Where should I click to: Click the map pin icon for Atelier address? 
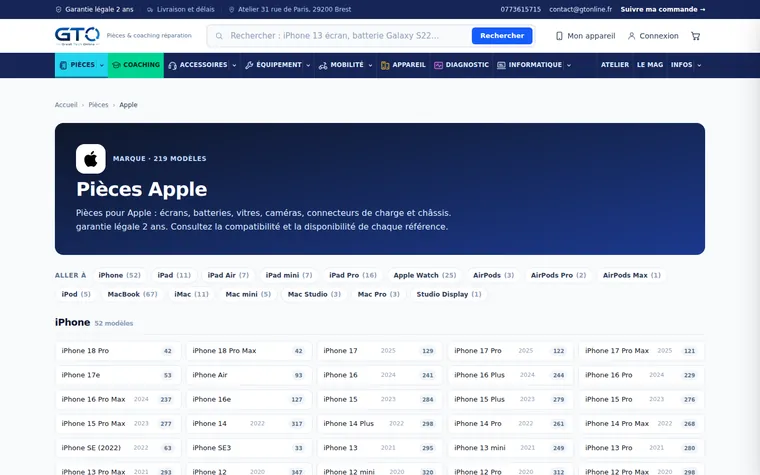coord(231,9)
